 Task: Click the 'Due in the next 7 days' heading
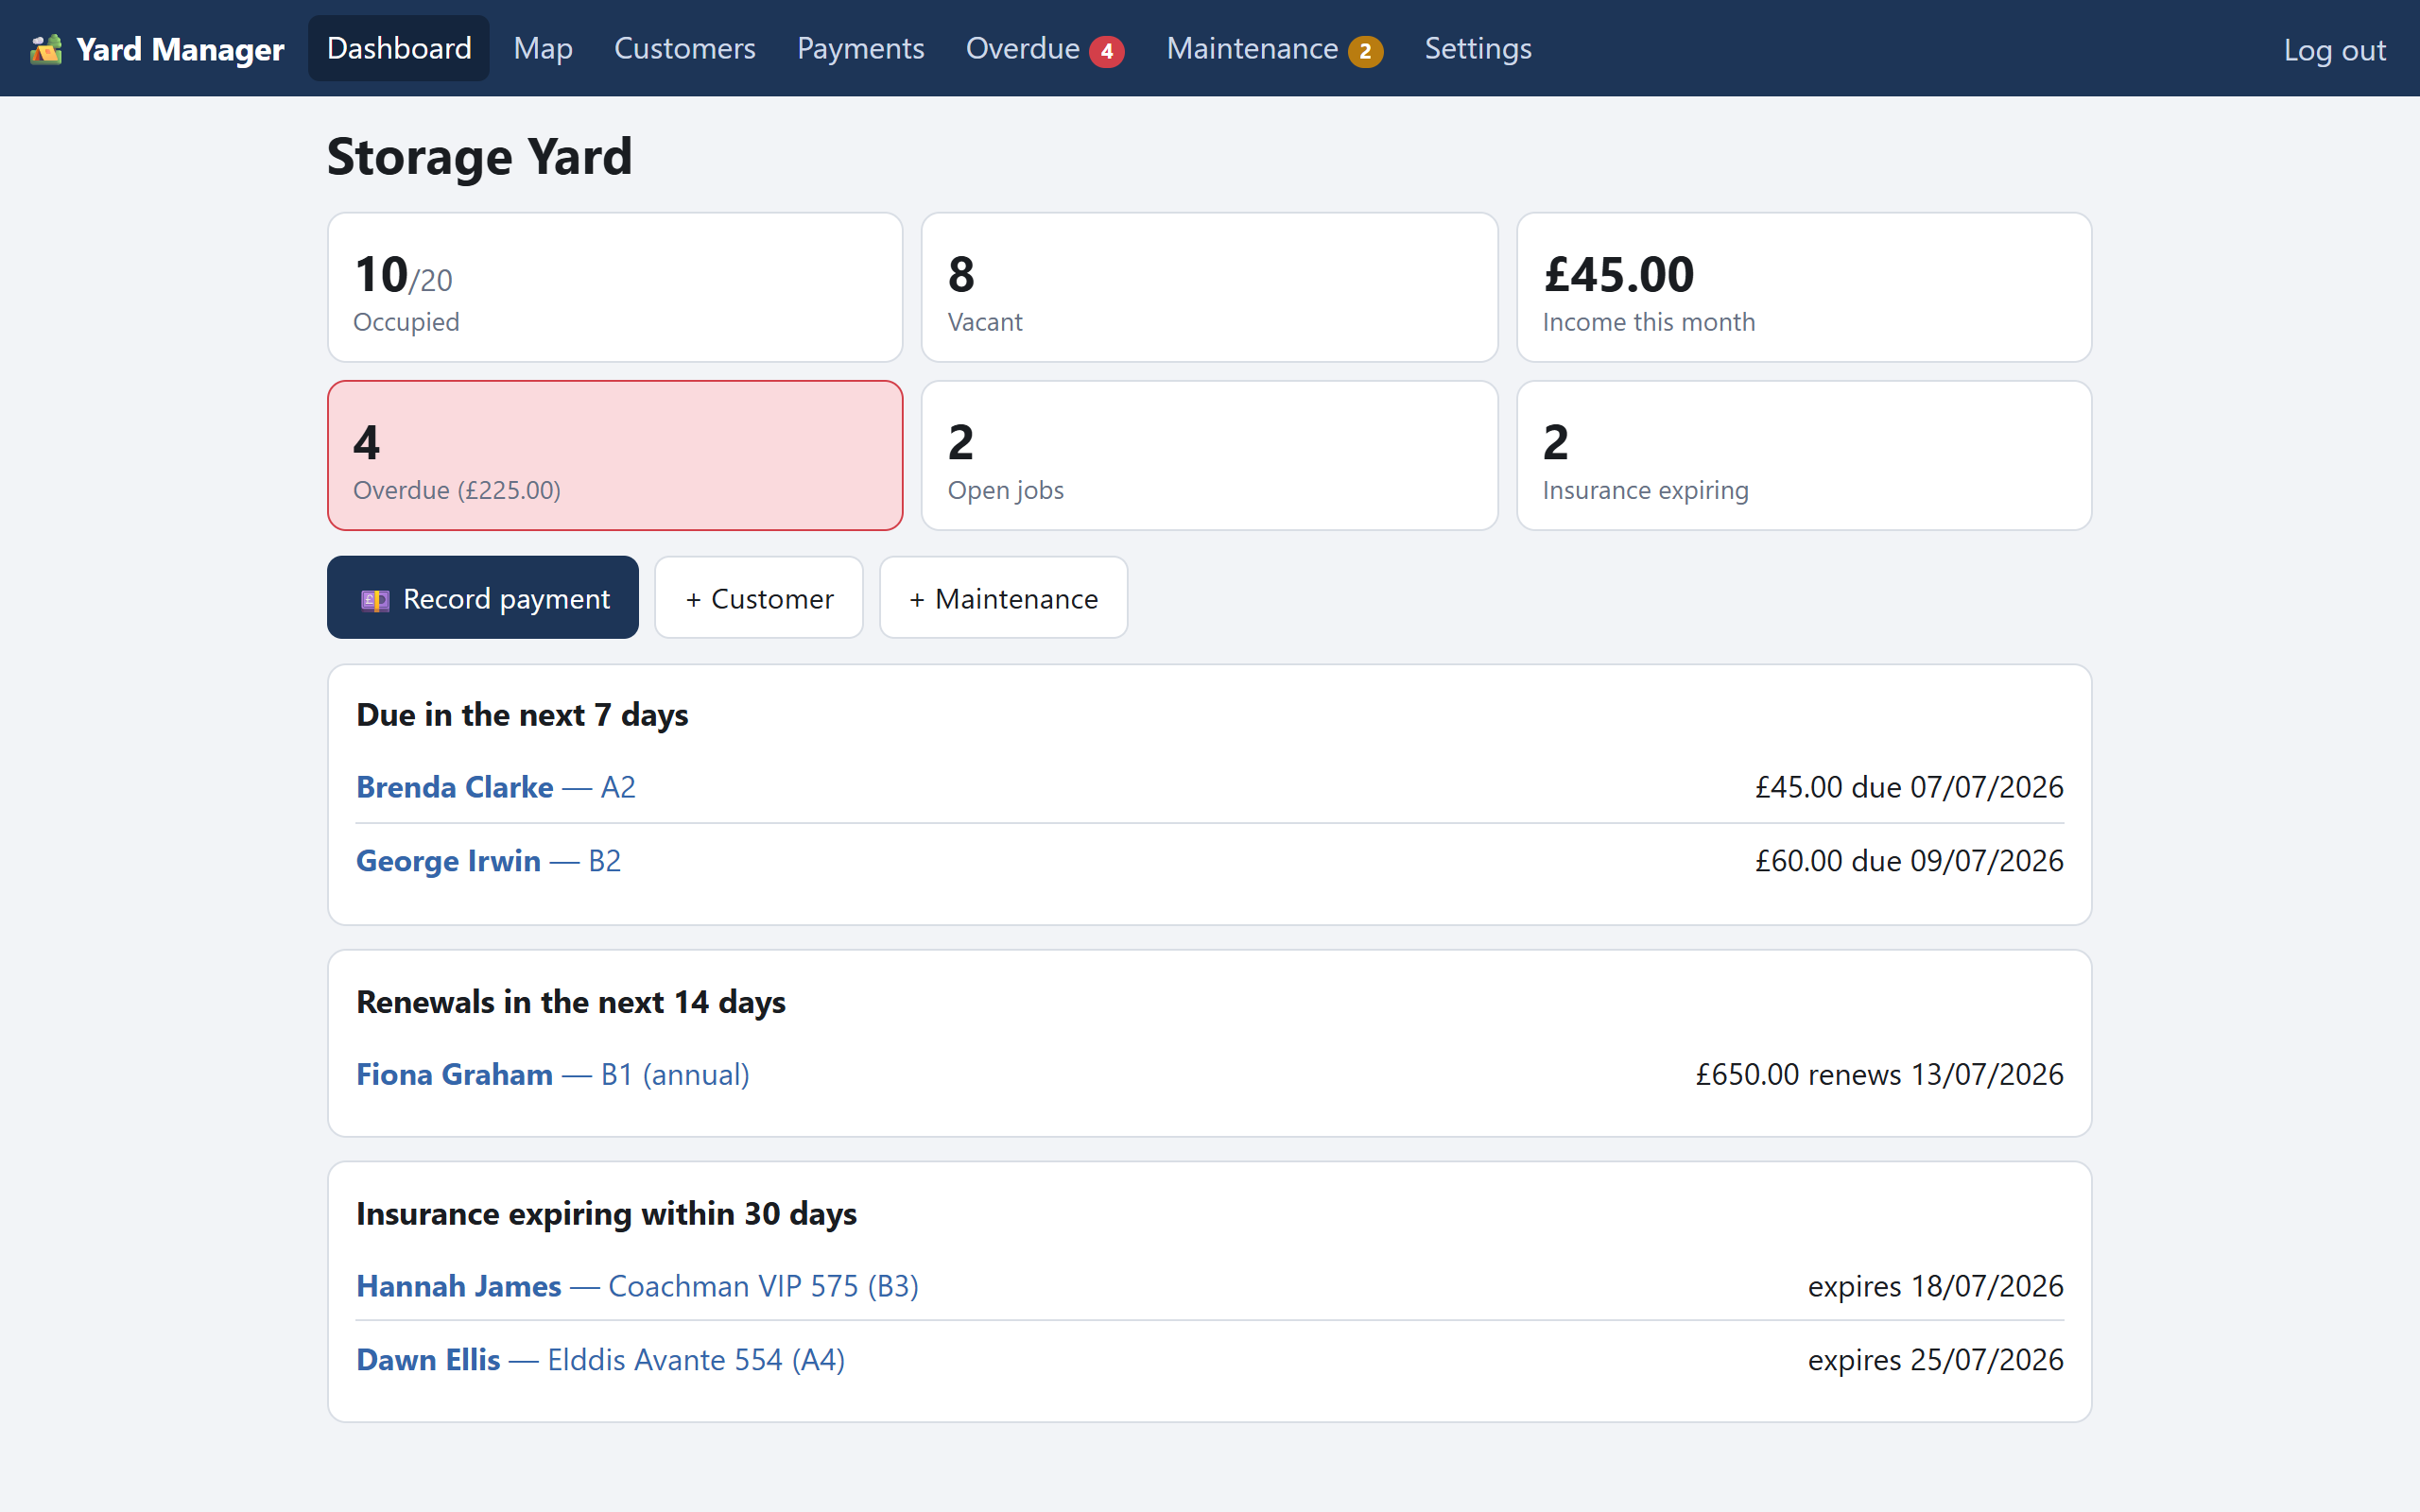click(522, 715)
